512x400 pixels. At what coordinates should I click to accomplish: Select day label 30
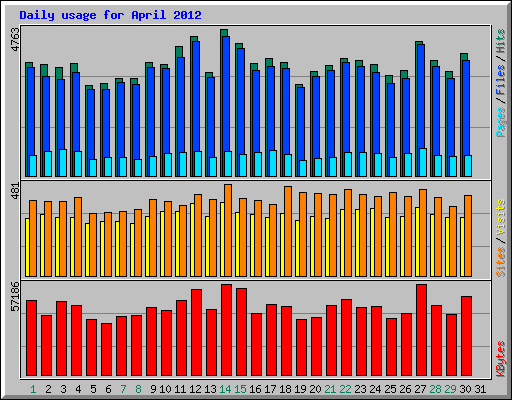pos(465,389)
